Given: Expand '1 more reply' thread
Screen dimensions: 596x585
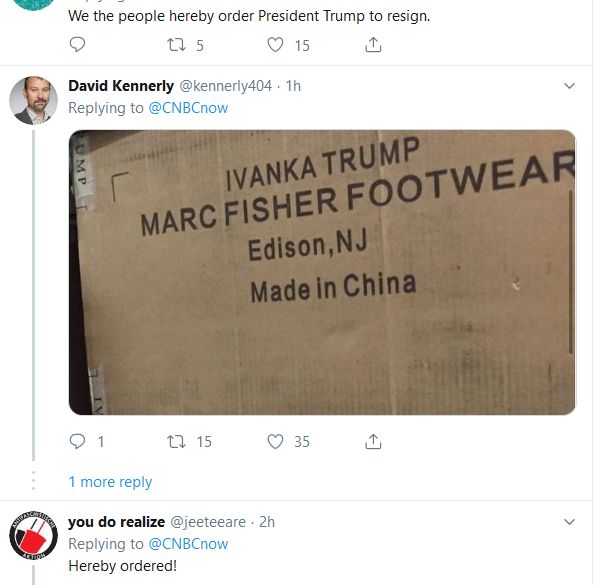Looking at the screenshot, I should [x=110, y=482].
